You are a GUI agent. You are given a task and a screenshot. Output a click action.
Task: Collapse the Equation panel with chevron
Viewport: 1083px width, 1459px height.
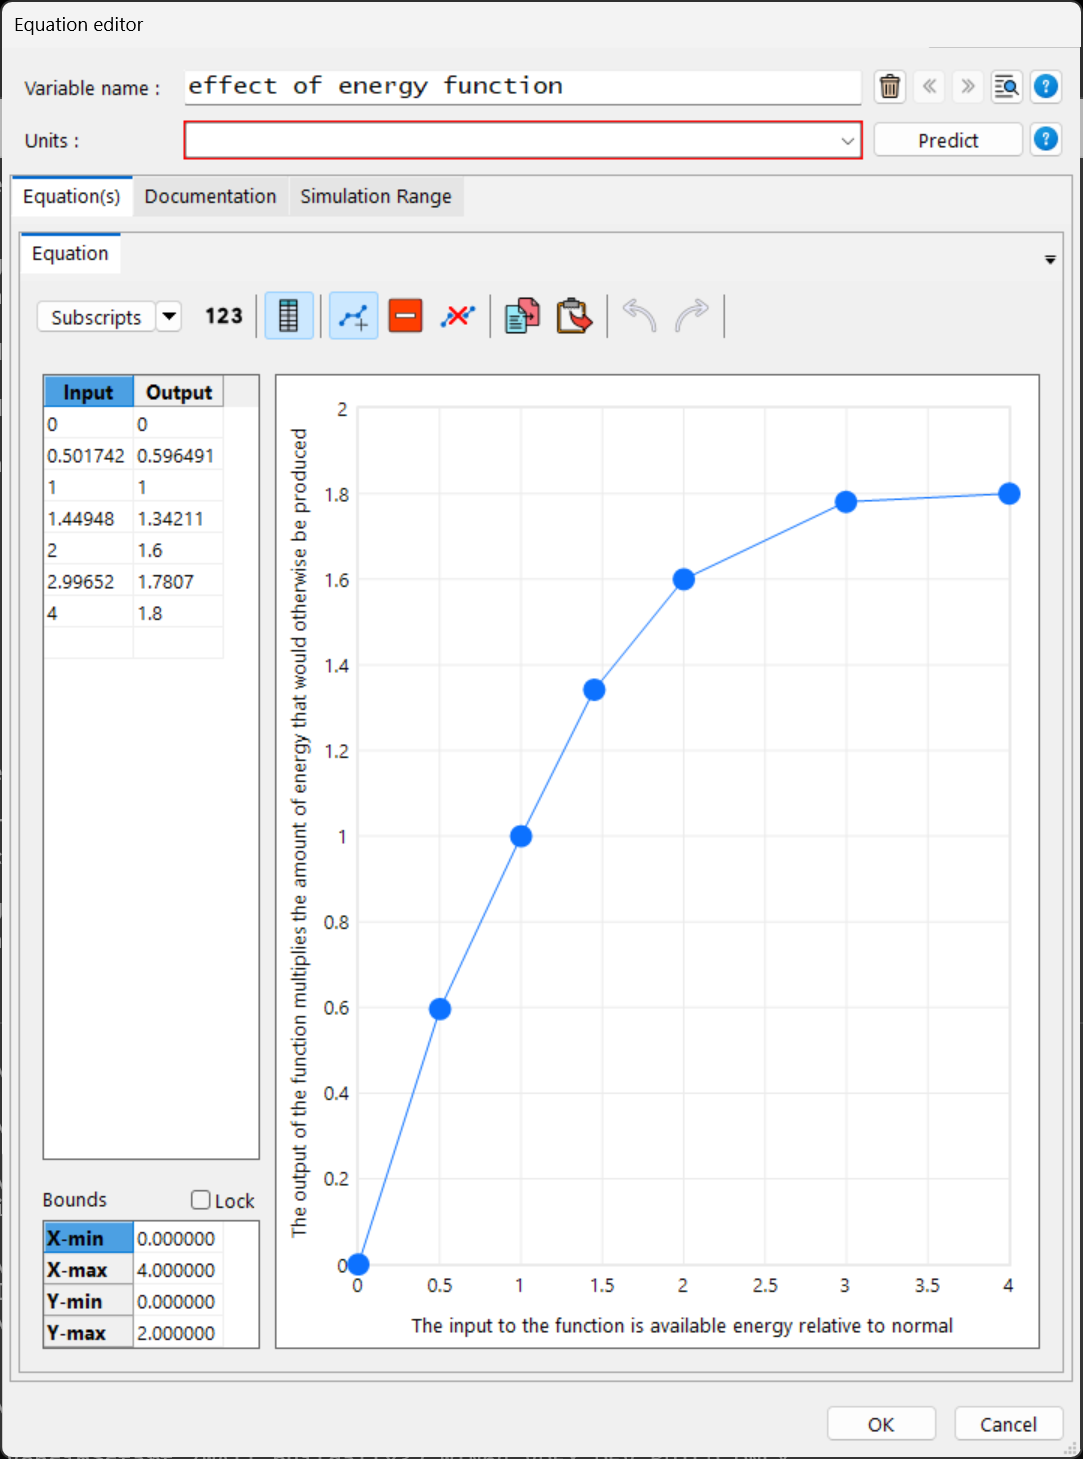(1050, 259)
